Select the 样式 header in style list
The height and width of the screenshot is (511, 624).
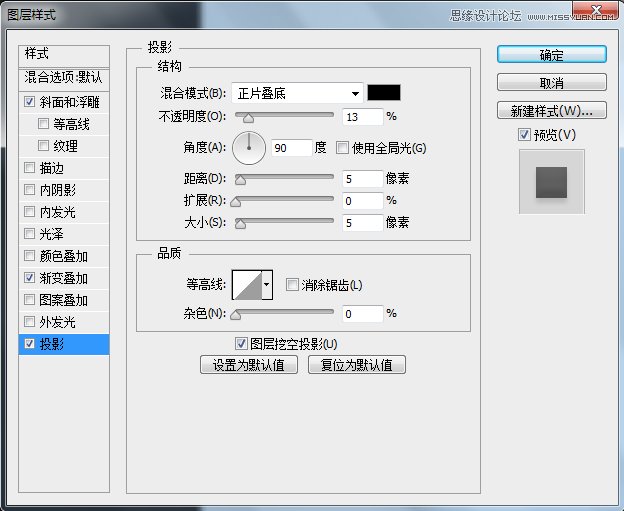coord(64,55)
